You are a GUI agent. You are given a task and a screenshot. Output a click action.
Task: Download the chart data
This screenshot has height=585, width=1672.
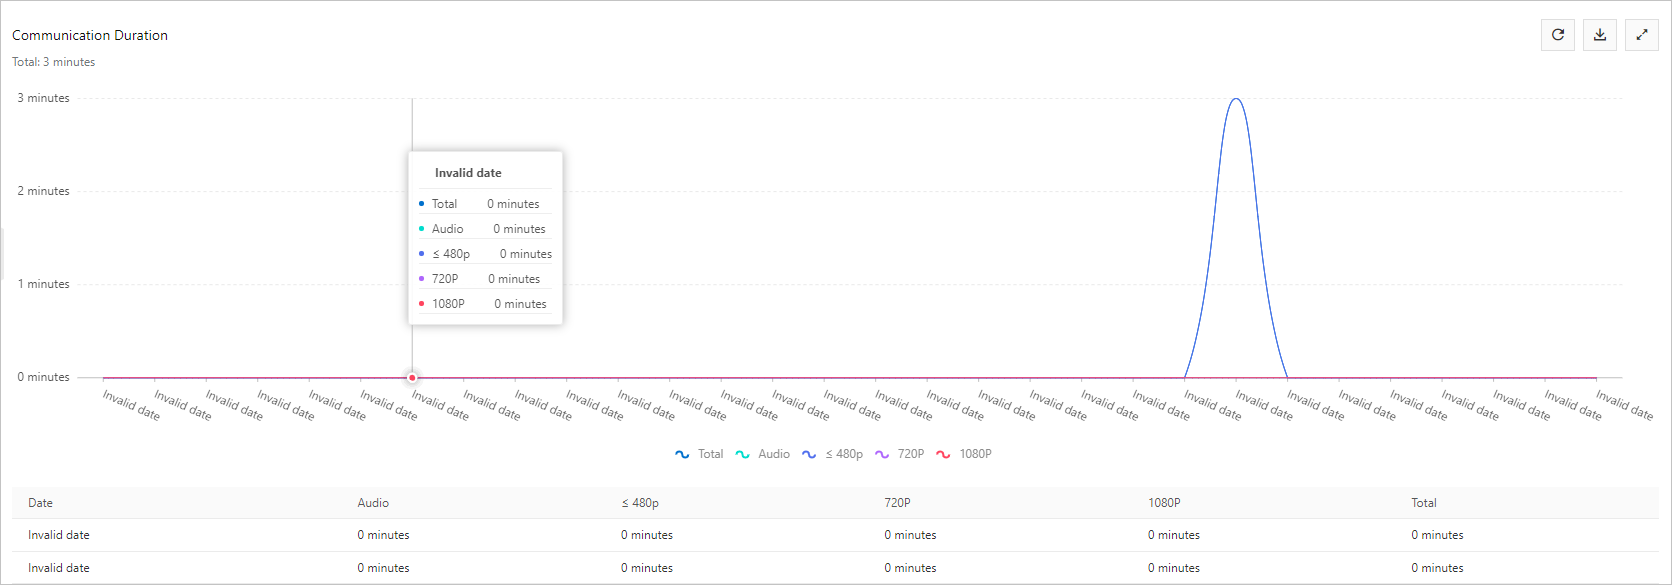(x=1600, y=35)
